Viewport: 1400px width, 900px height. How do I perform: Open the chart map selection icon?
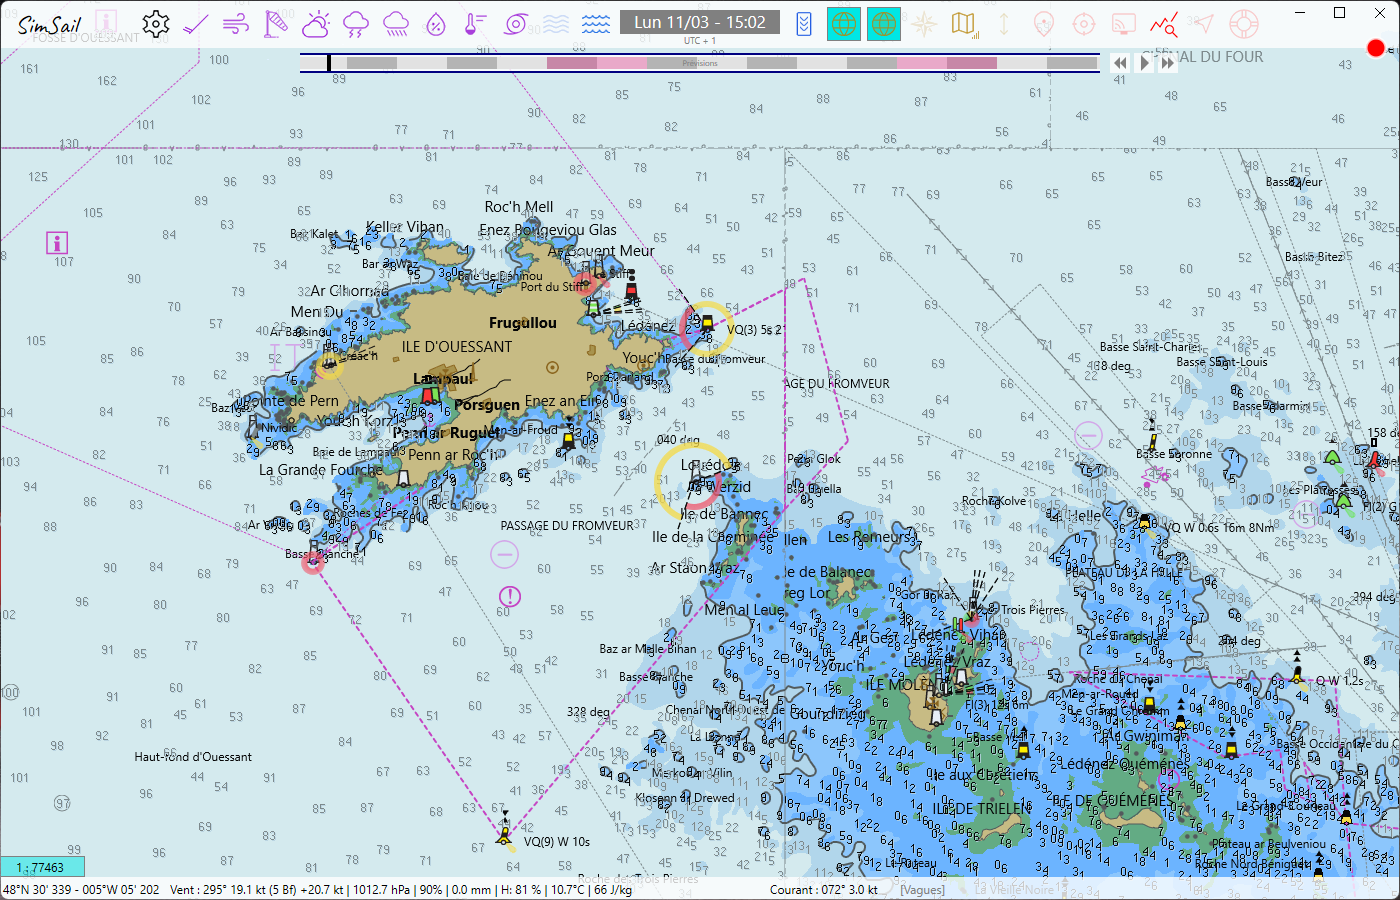point(964,24)
